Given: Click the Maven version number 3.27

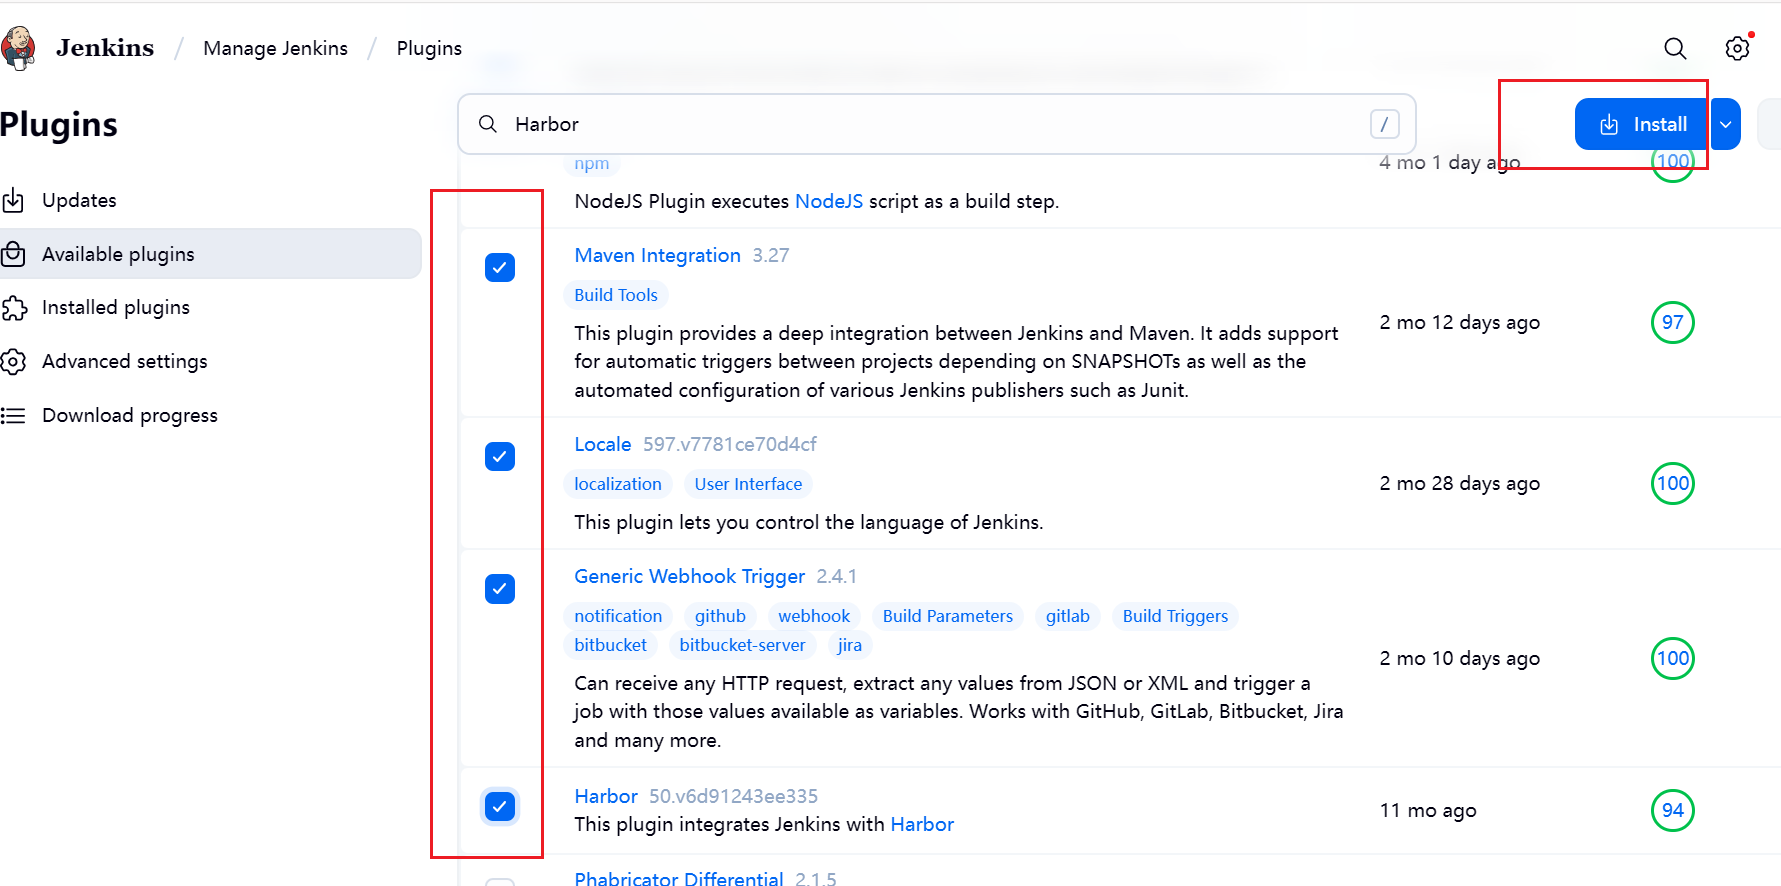Looking at the screenshot, I should (x=771, y=255).
